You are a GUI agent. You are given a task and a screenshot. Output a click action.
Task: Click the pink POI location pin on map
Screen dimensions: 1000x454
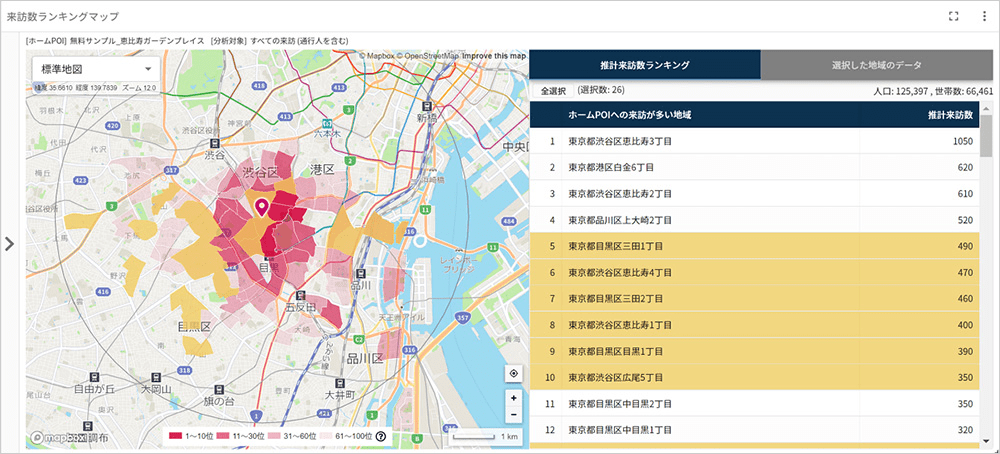(x=262, y=208)
